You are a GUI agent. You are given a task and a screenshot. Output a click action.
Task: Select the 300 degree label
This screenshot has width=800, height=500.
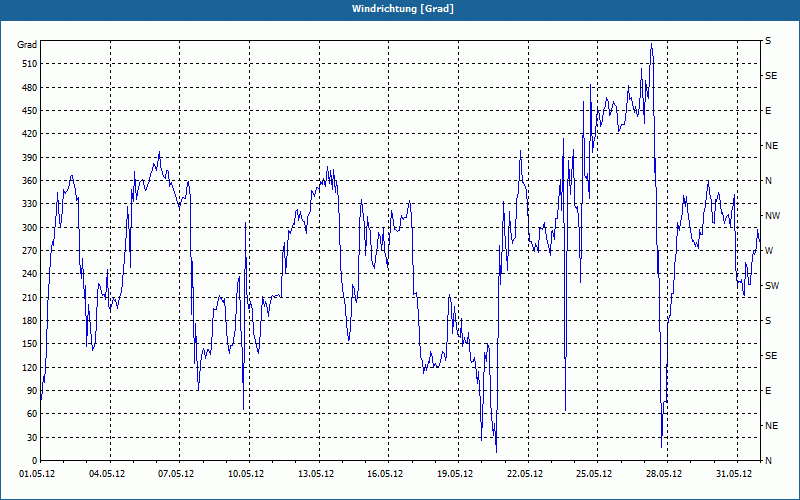tap(30, 227)
